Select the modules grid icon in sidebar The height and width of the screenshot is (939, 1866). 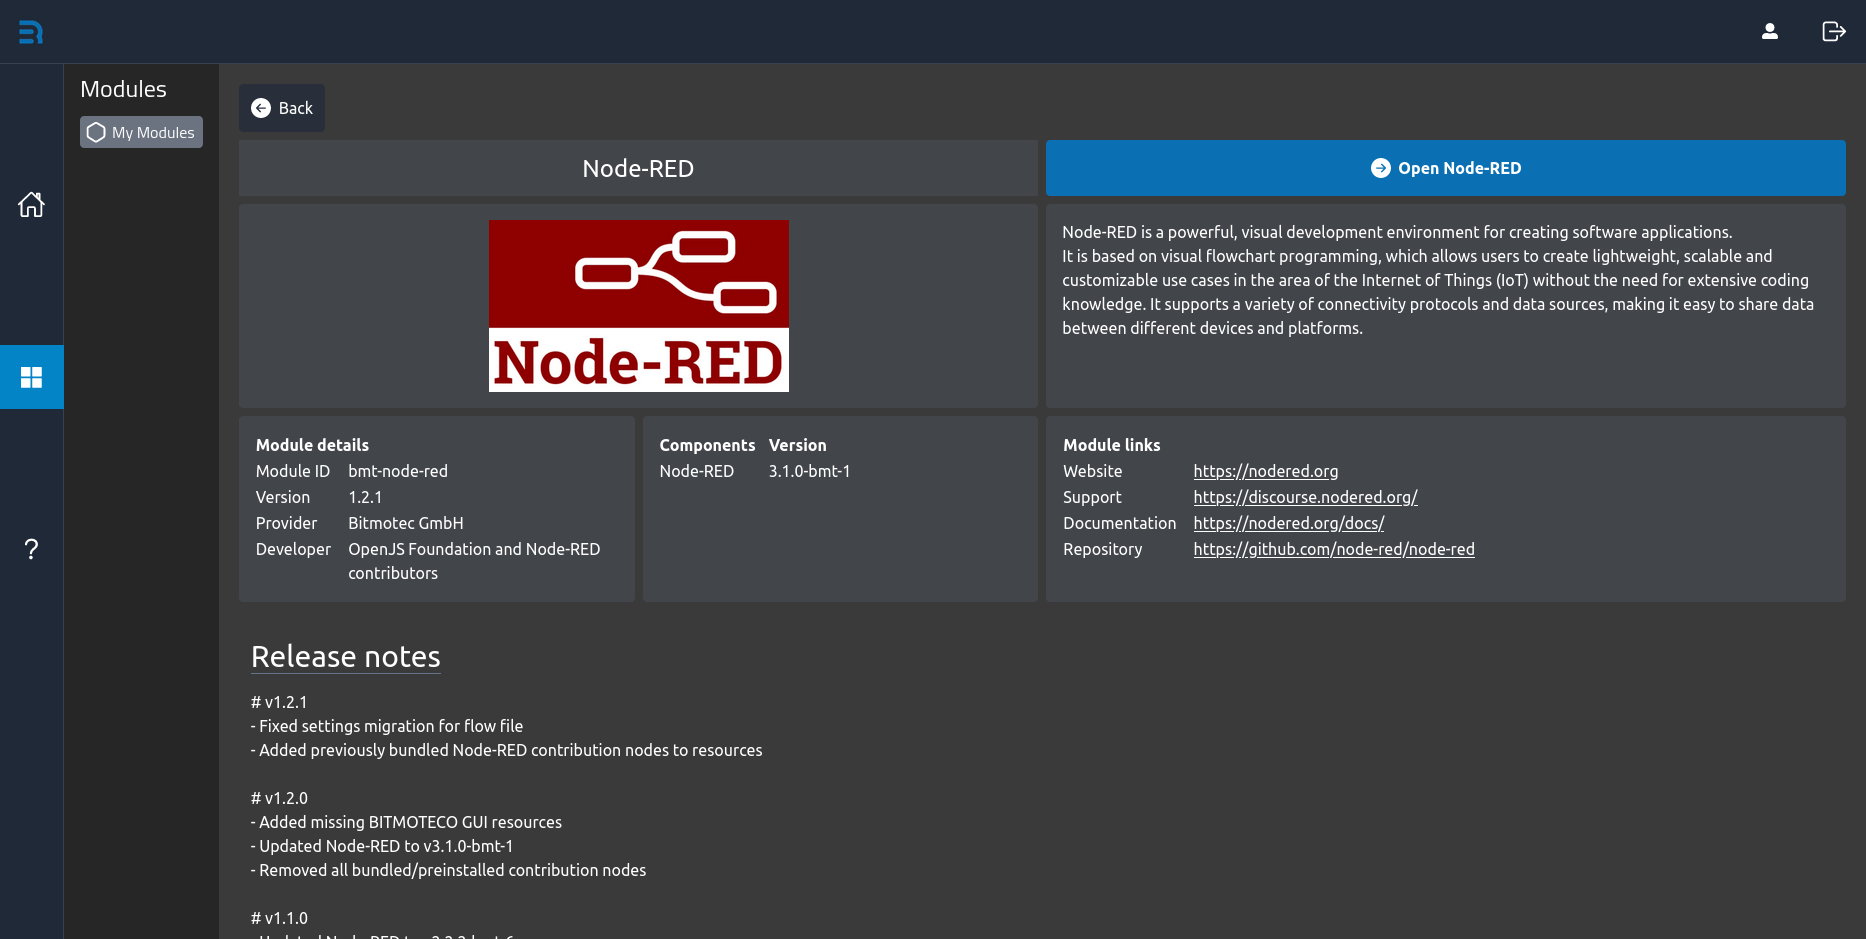point(32,377)
